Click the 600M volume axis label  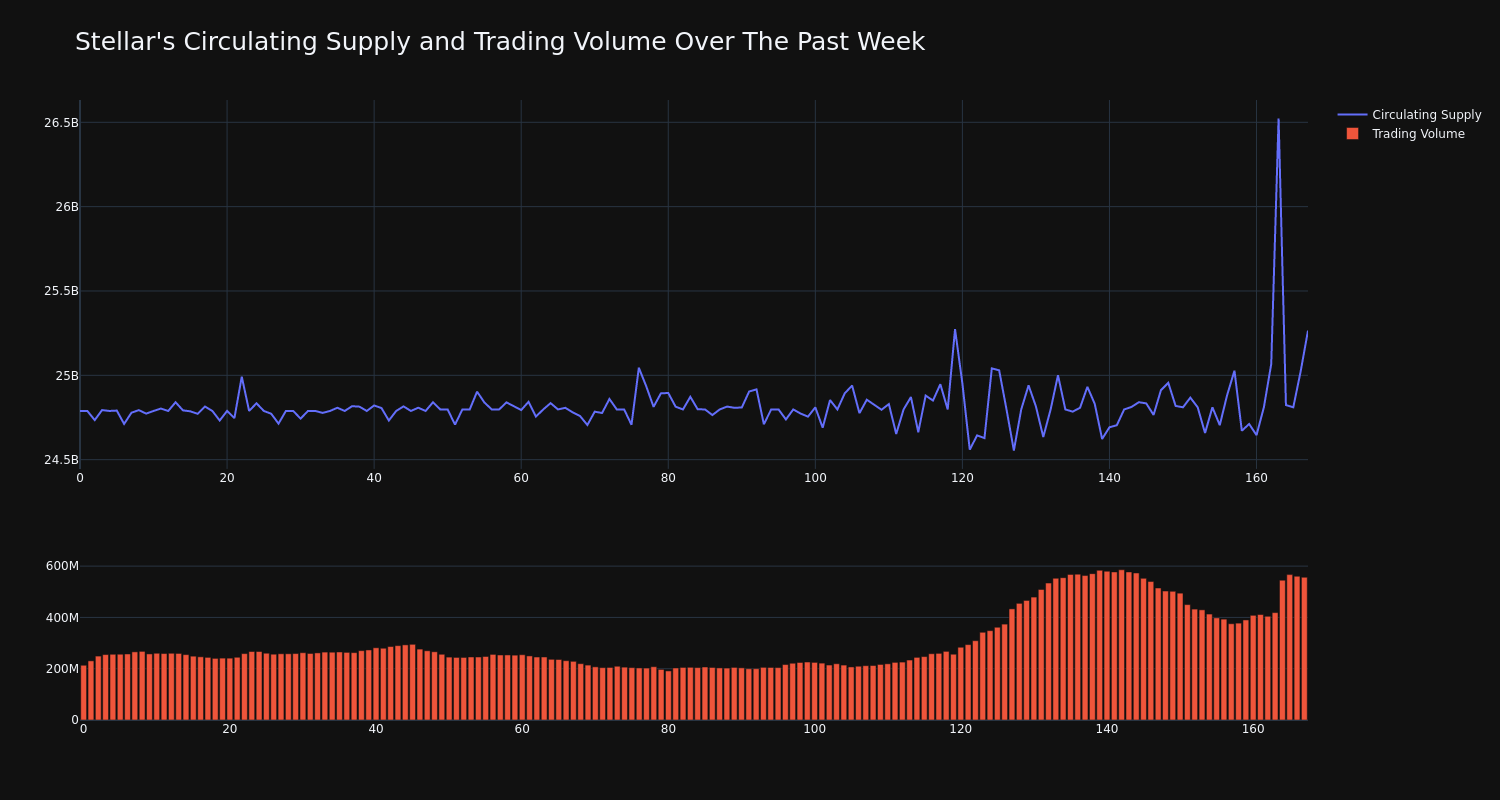tap(62, 566)
